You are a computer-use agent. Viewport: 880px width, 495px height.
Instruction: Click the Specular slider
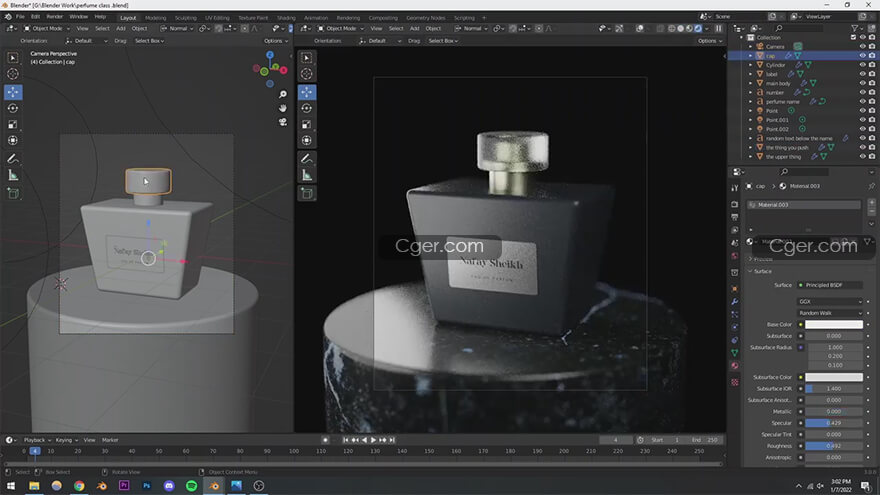coord(833,423)
